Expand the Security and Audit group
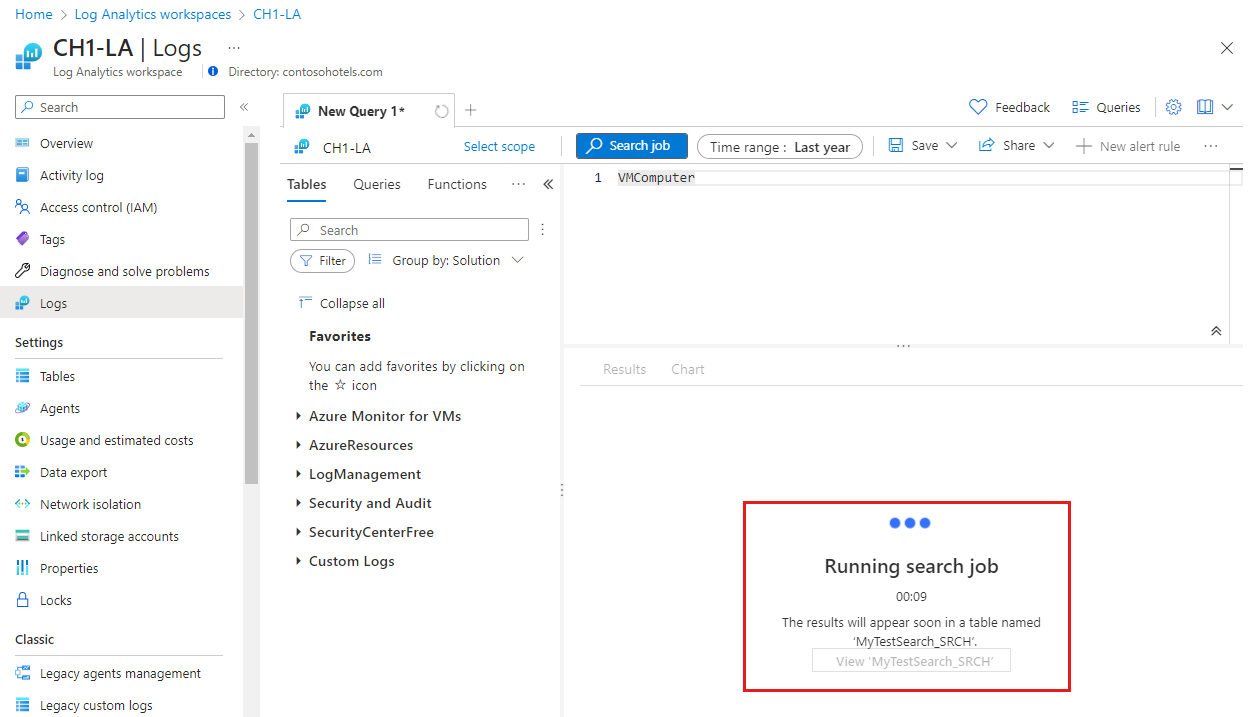Image resolution: width=1257 pixels, height=717 pixels. coord(298,503)
